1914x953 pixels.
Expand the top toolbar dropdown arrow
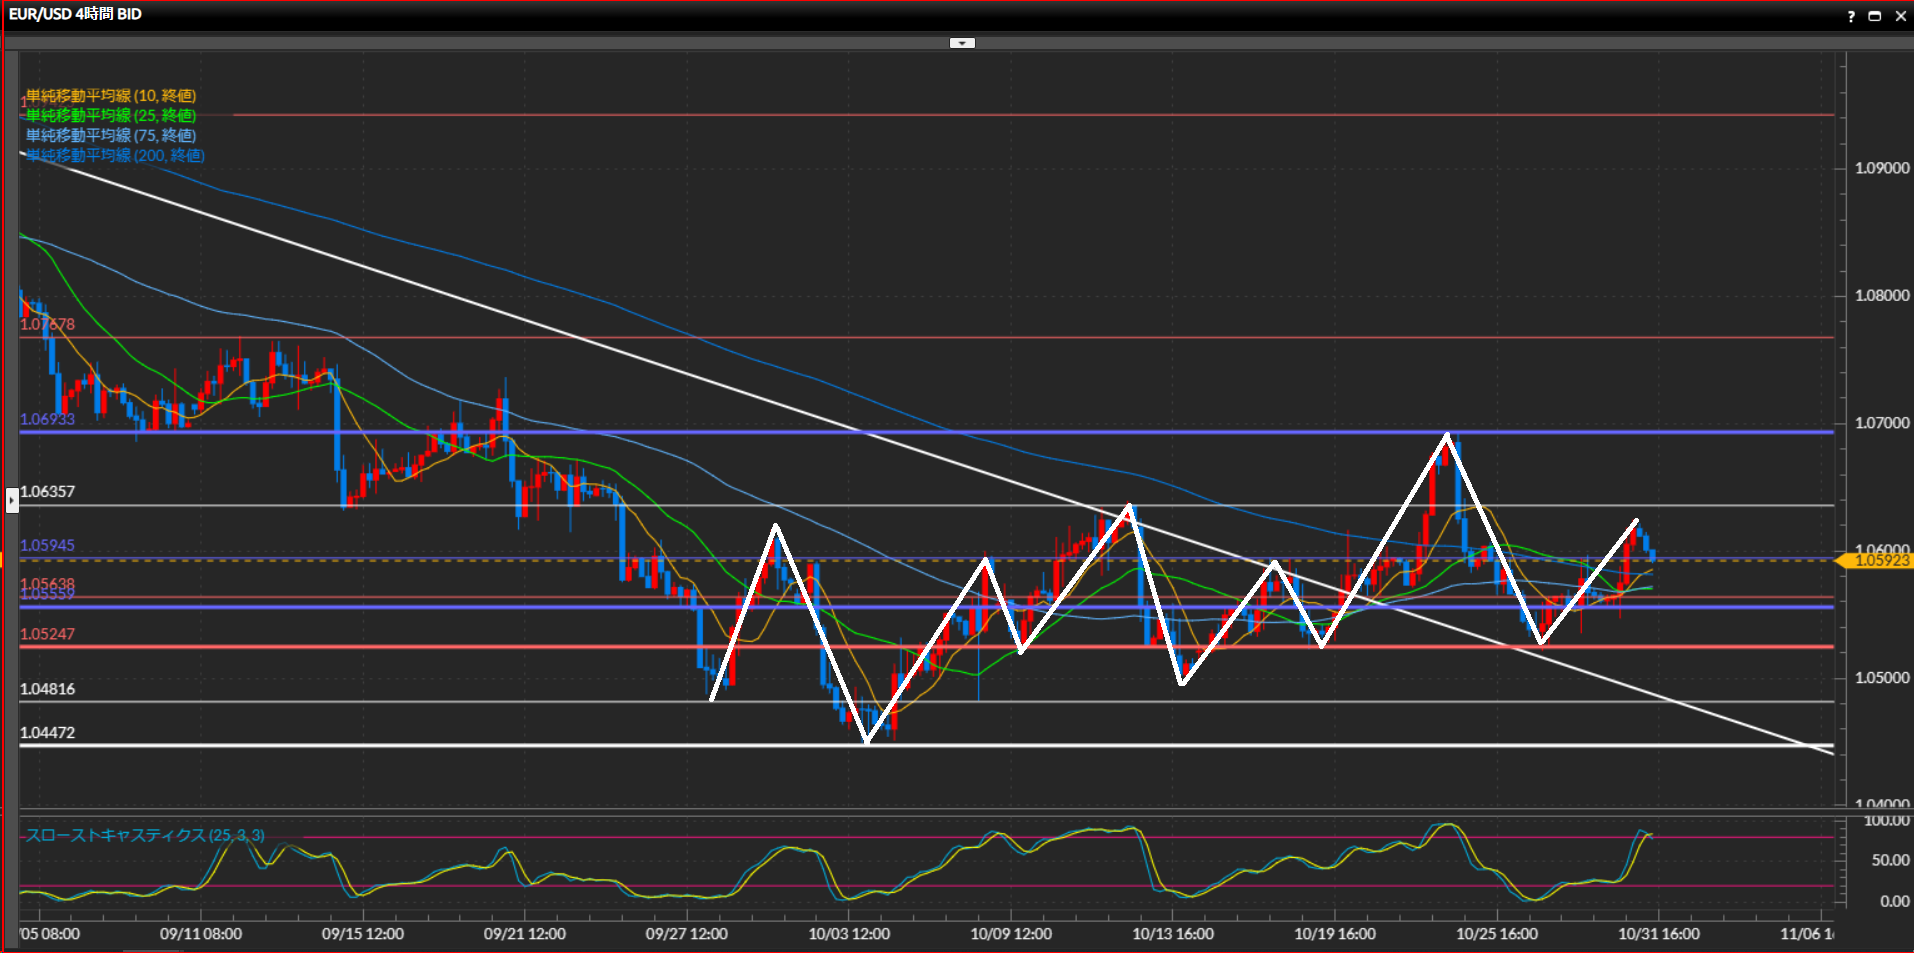tap(962, 43)
